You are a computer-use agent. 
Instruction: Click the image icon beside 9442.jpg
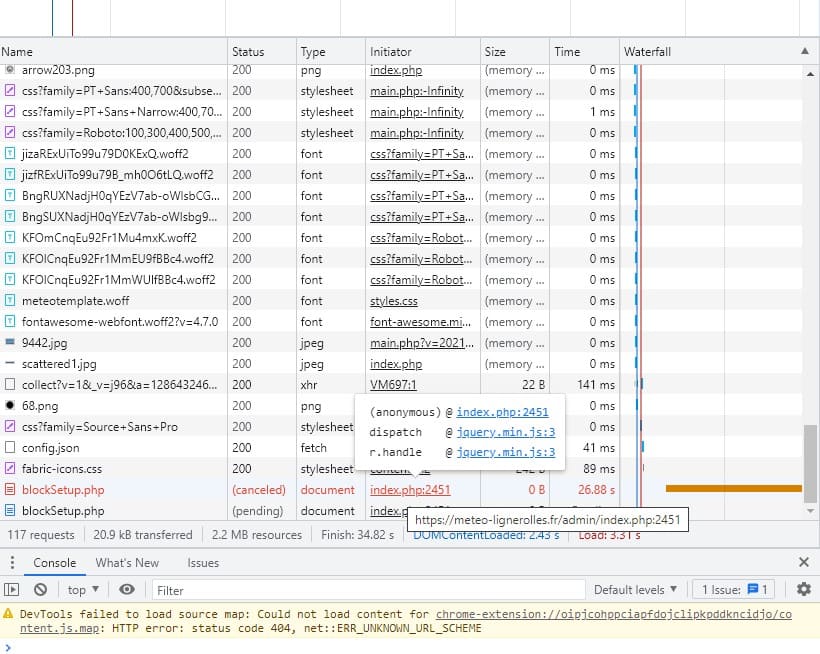coord(10,342)
